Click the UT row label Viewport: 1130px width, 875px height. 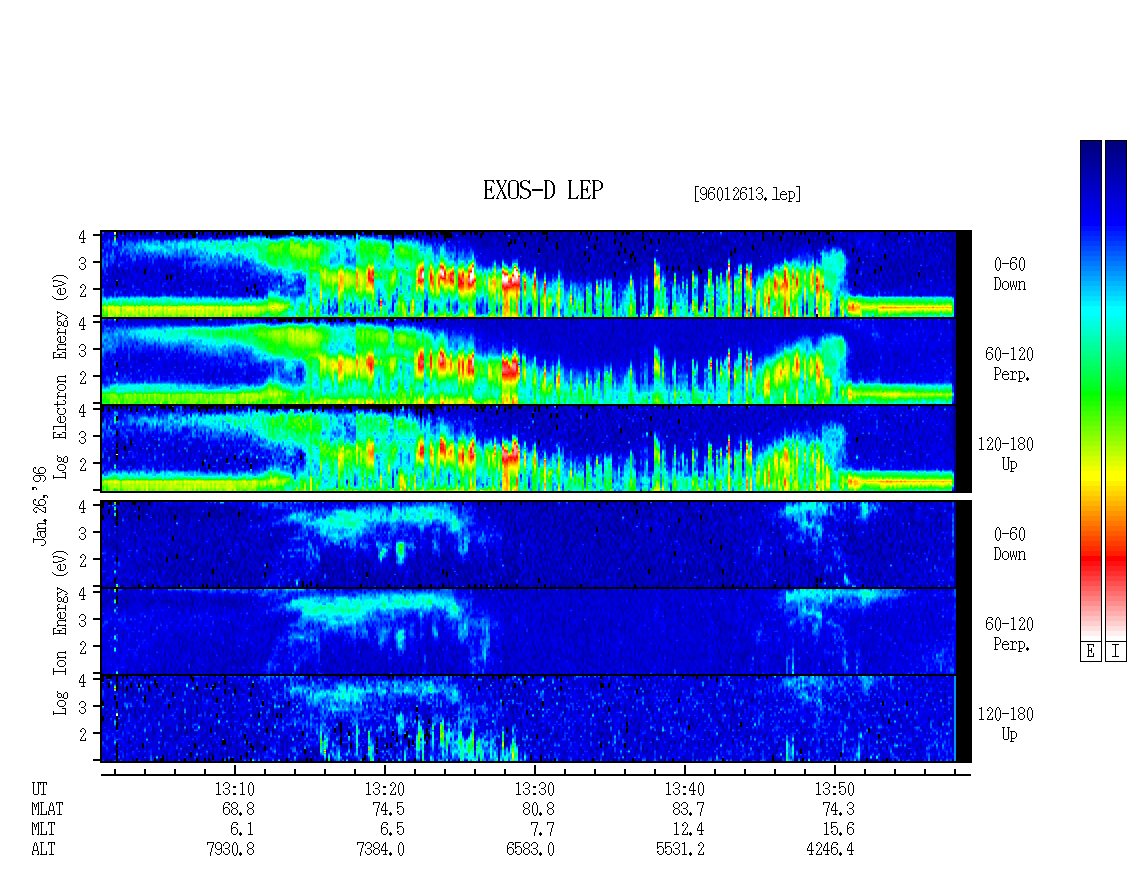[x=39, y=789]
